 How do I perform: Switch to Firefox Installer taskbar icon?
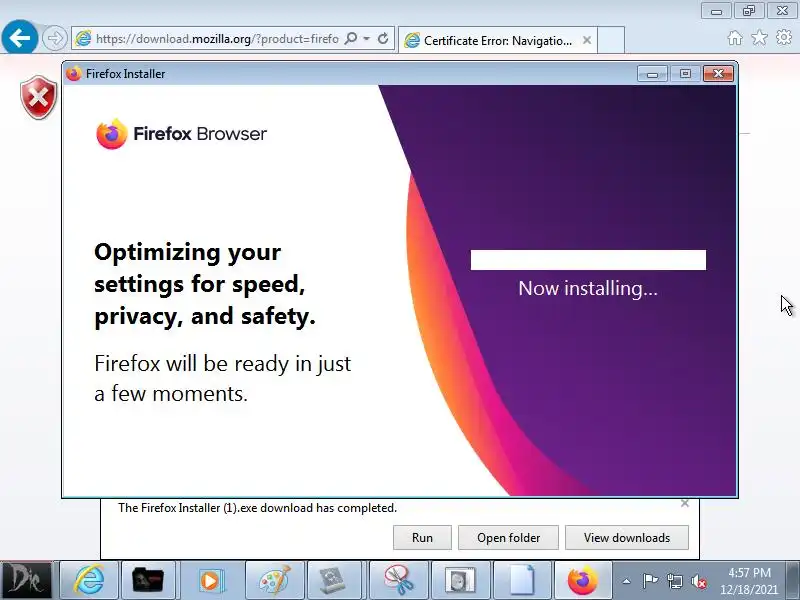tap(583, 580)
